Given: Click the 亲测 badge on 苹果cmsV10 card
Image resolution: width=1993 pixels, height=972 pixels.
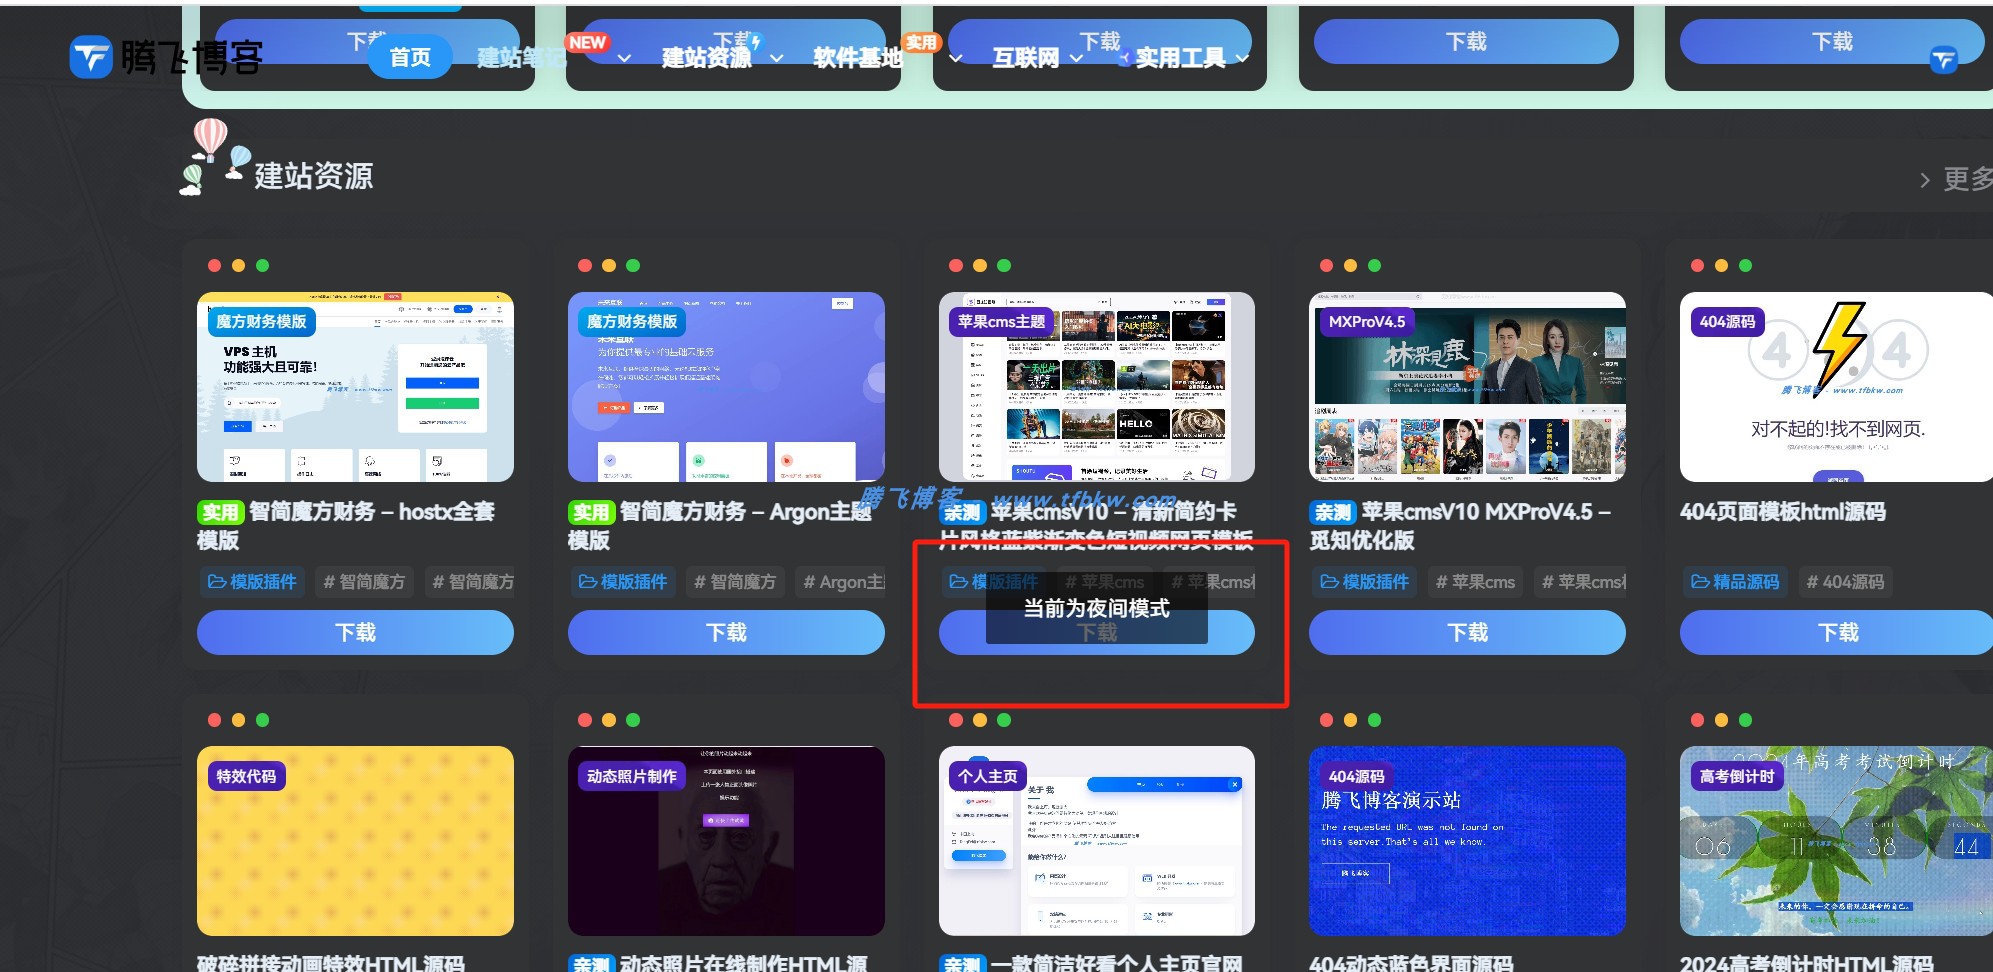Looking at the screenshot, I should pyautogui.click(x=962, y=512).
